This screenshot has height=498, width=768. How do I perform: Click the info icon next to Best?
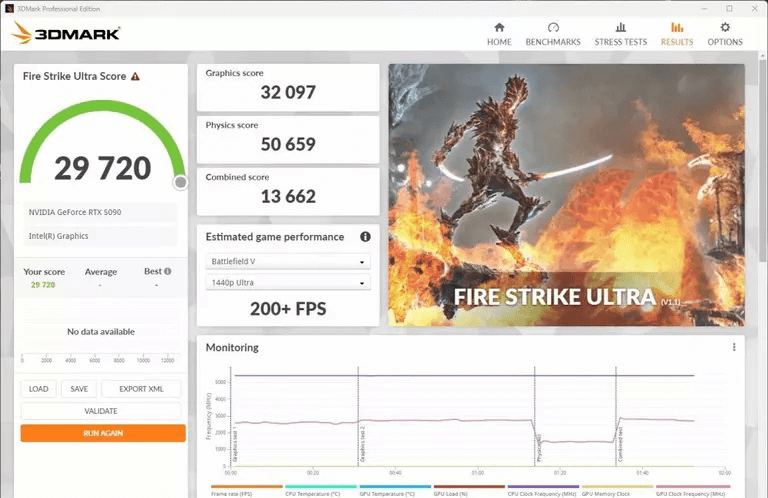(x=167, y=271)
